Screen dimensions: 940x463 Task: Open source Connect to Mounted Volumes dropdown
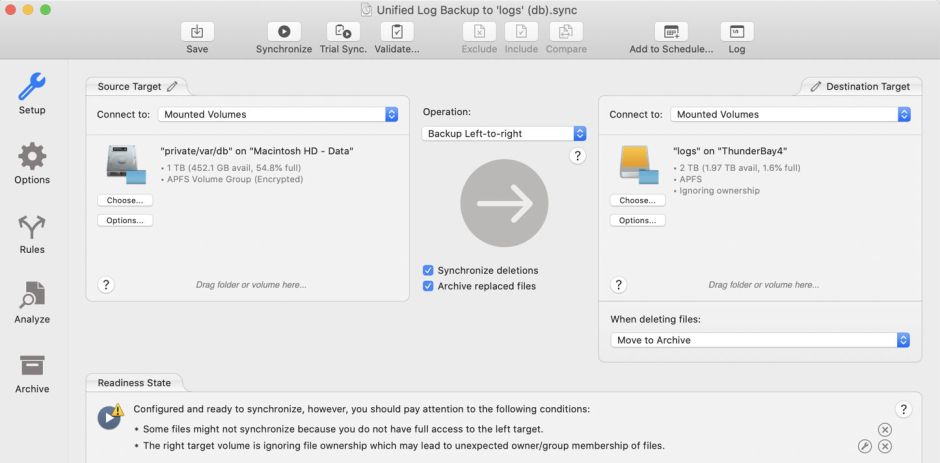278,114
